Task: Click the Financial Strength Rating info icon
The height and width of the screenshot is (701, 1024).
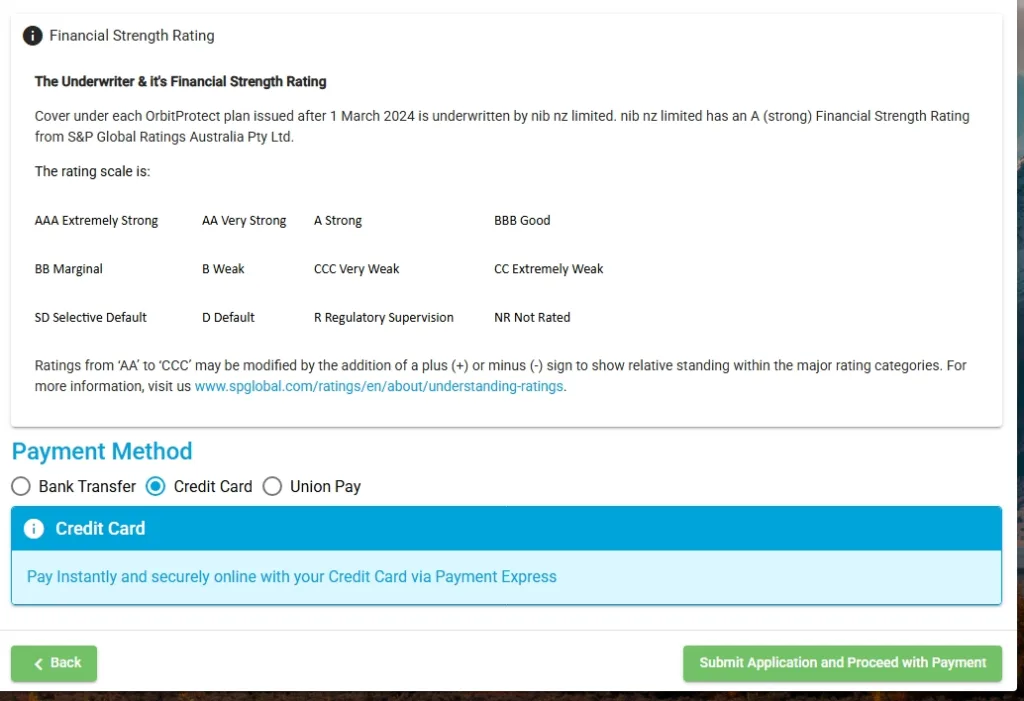Action: [32, 35]
